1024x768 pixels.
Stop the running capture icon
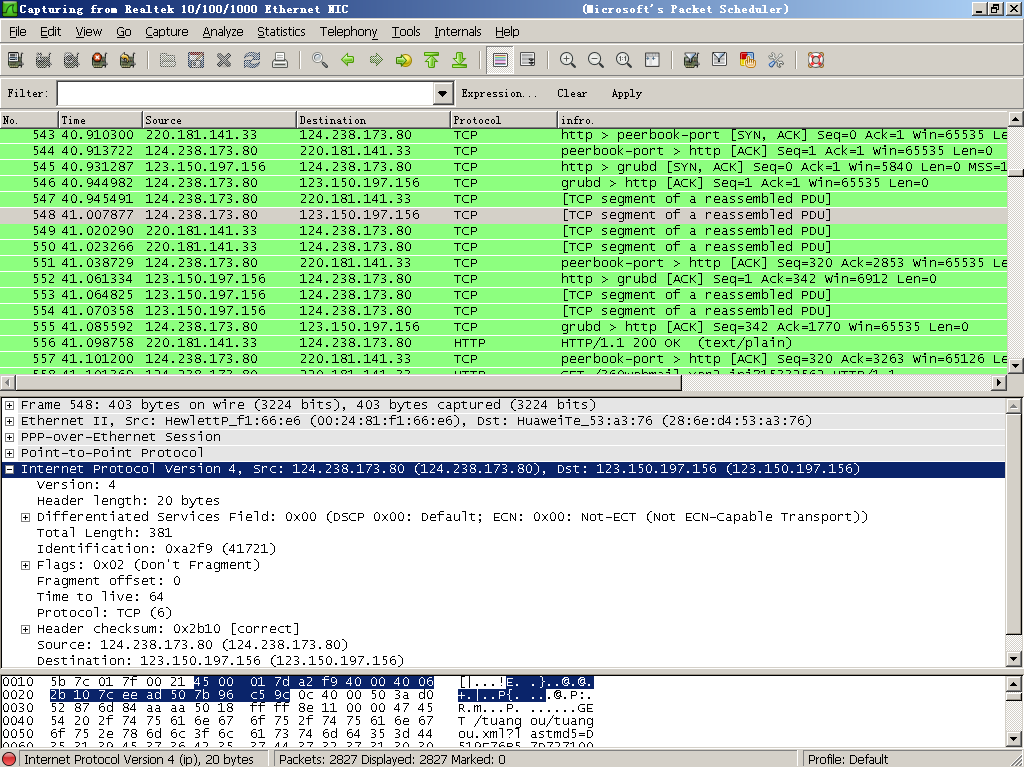100,60
